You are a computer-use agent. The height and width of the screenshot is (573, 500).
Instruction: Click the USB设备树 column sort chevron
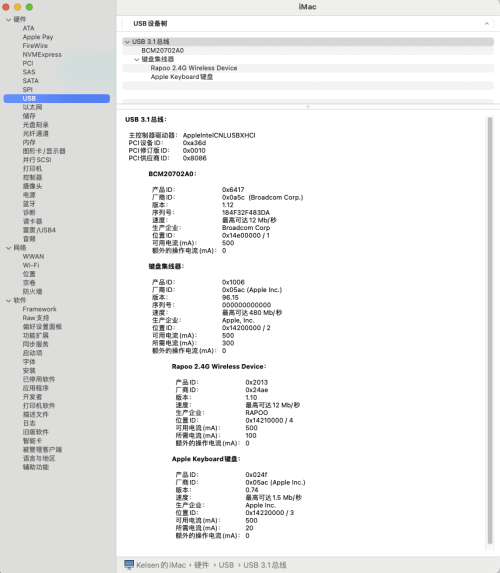pyautogui.click(x=486, y=24)
